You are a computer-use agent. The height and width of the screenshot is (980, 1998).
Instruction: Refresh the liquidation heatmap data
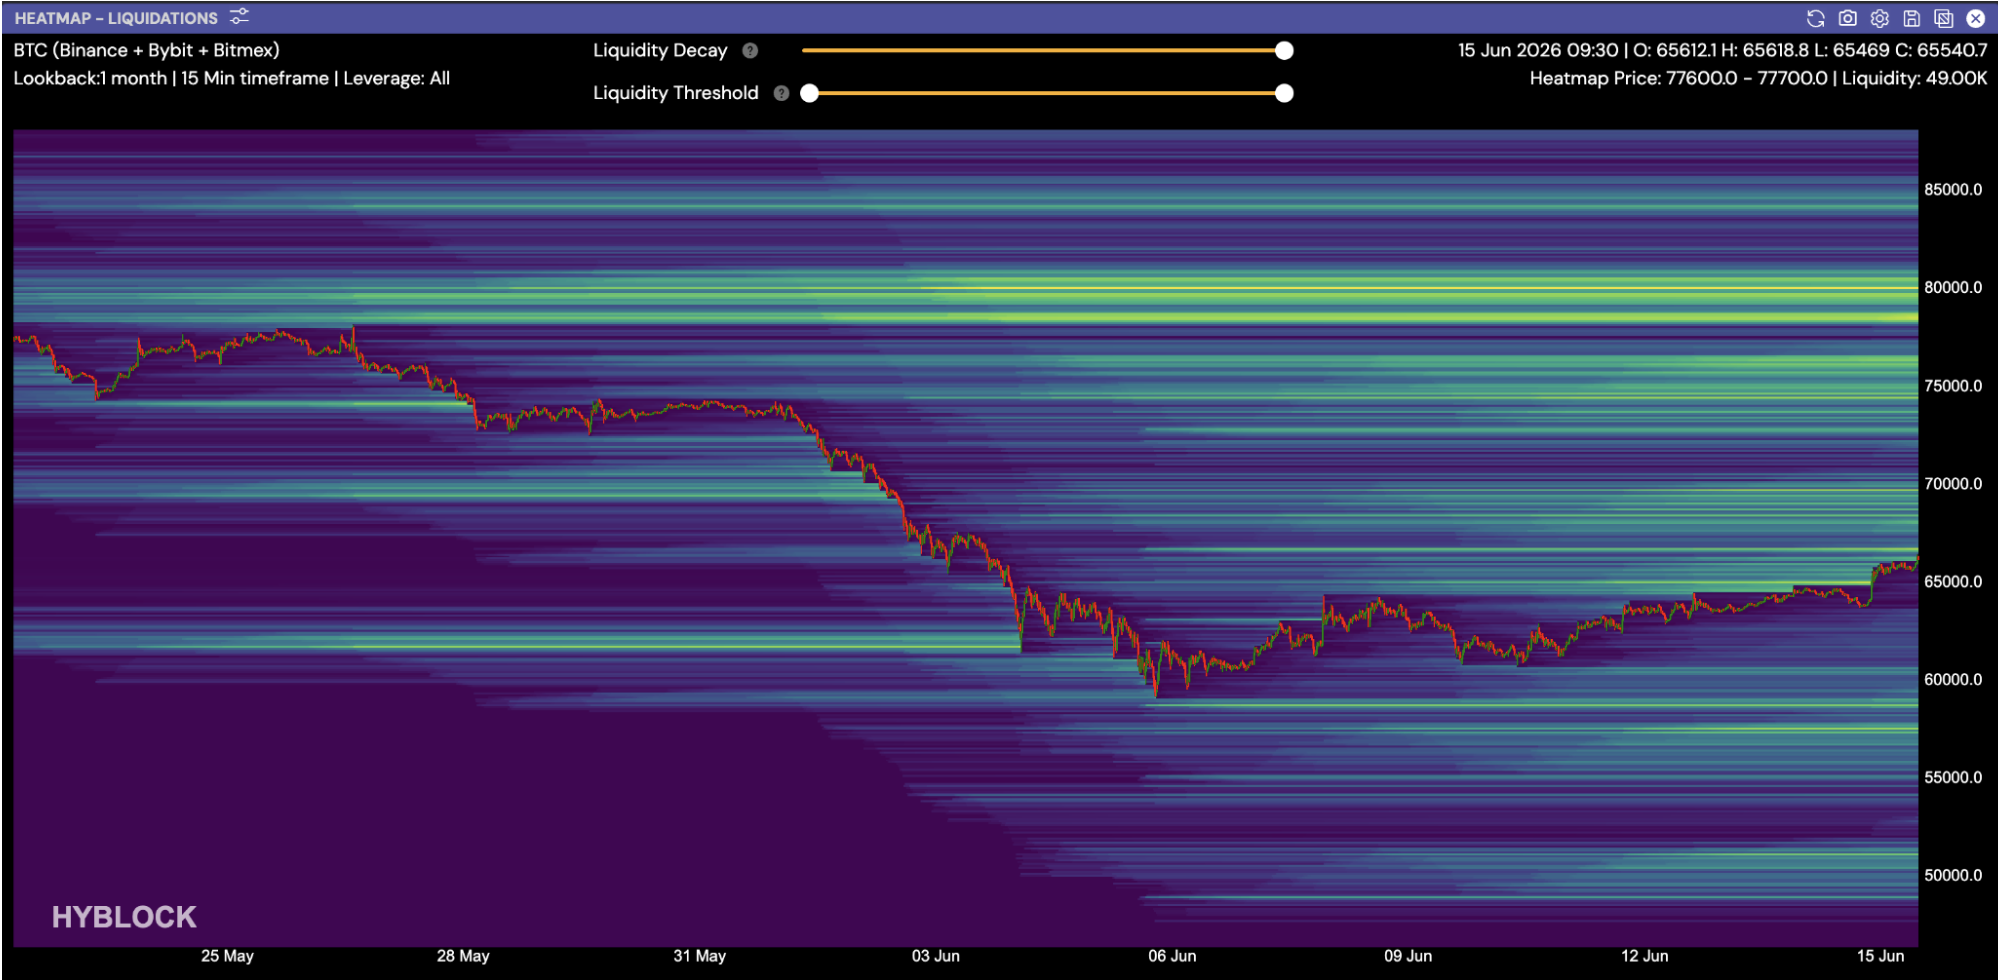pos(1816,18)
